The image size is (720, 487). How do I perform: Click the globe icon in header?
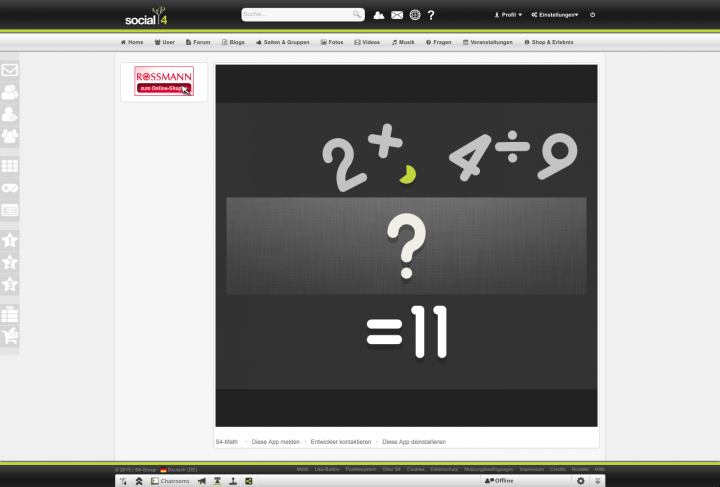(415, 15)
